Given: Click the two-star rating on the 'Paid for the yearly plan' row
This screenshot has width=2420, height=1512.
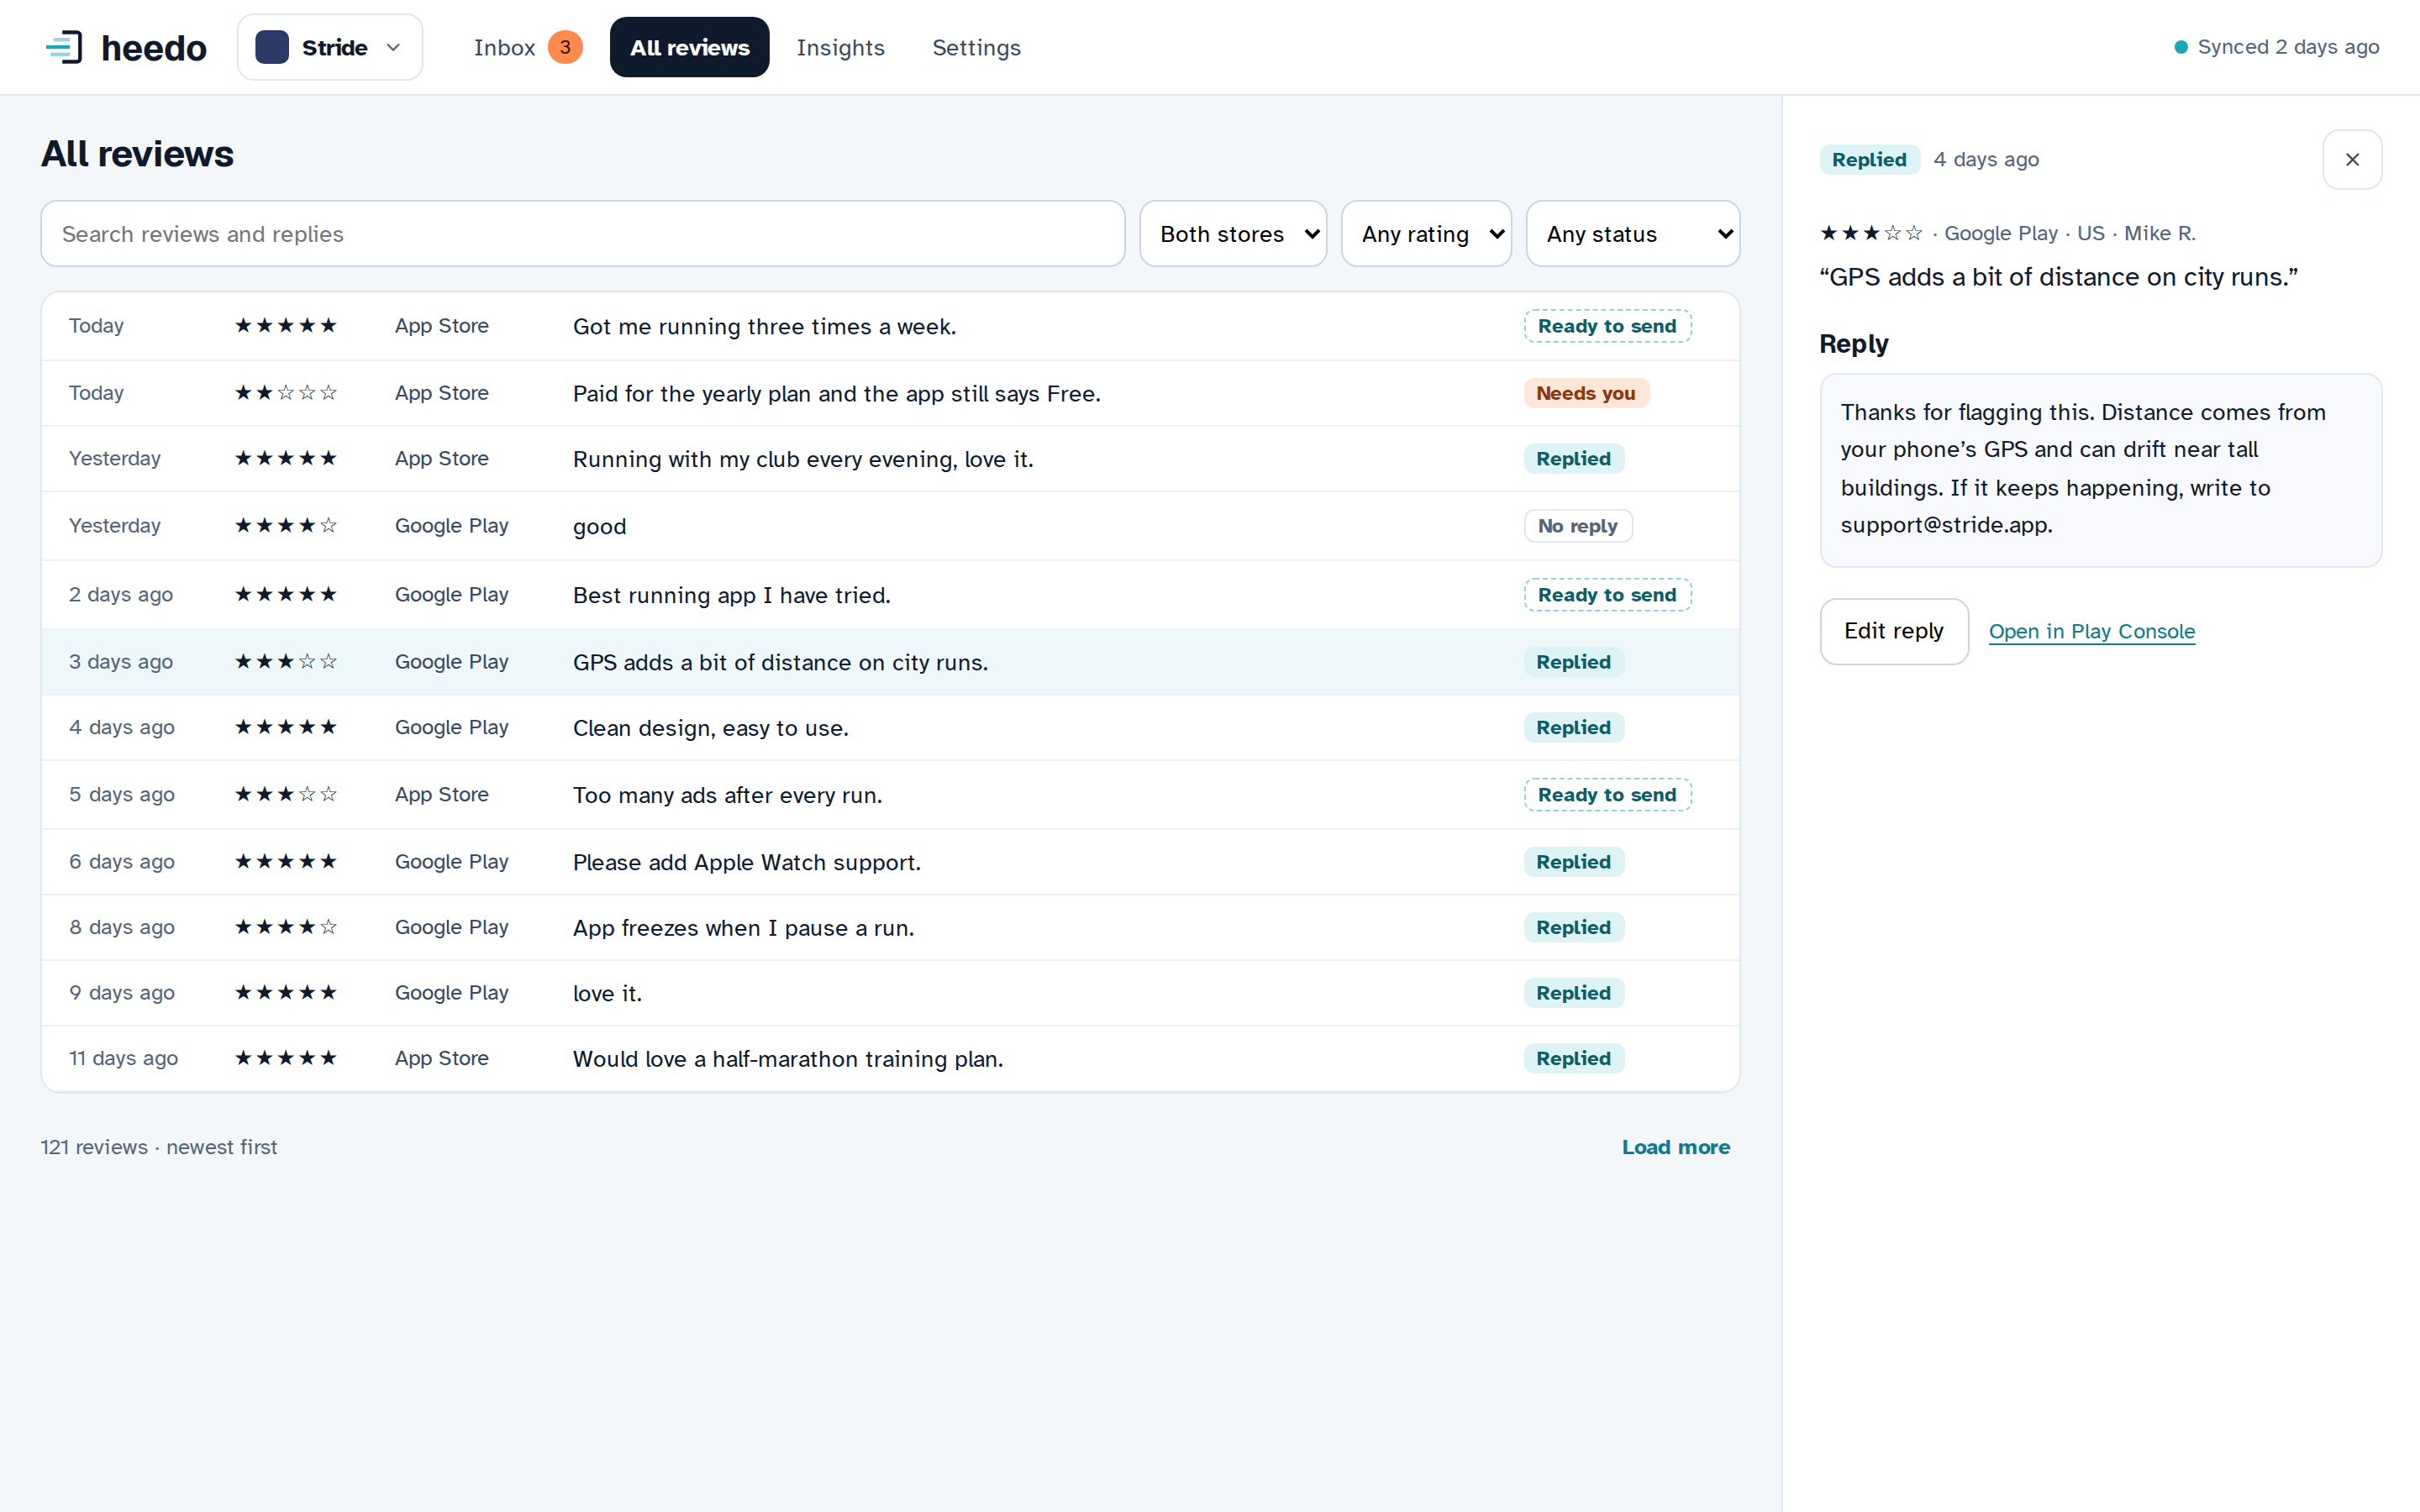Looking at the screenshot, I should 286,393.
